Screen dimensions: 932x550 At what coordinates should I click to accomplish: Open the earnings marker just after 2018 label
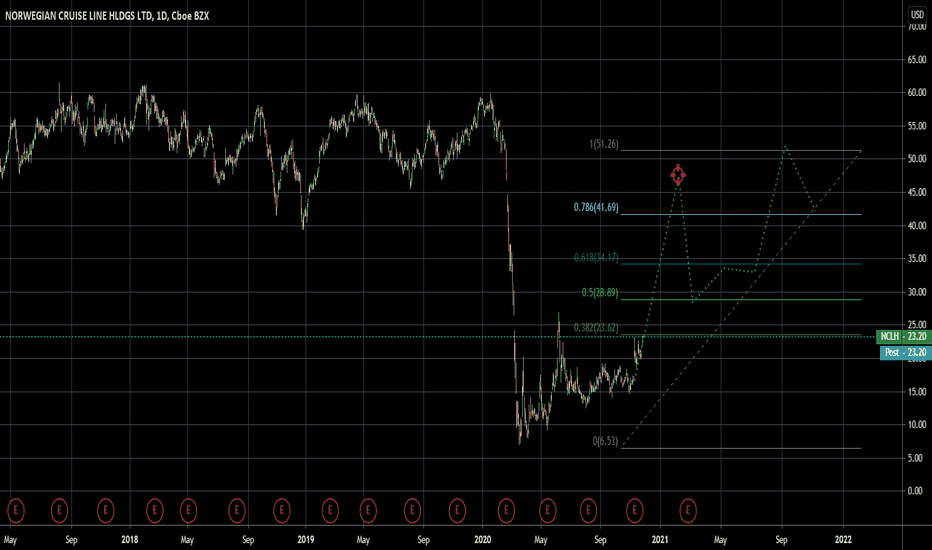(155, 510)
